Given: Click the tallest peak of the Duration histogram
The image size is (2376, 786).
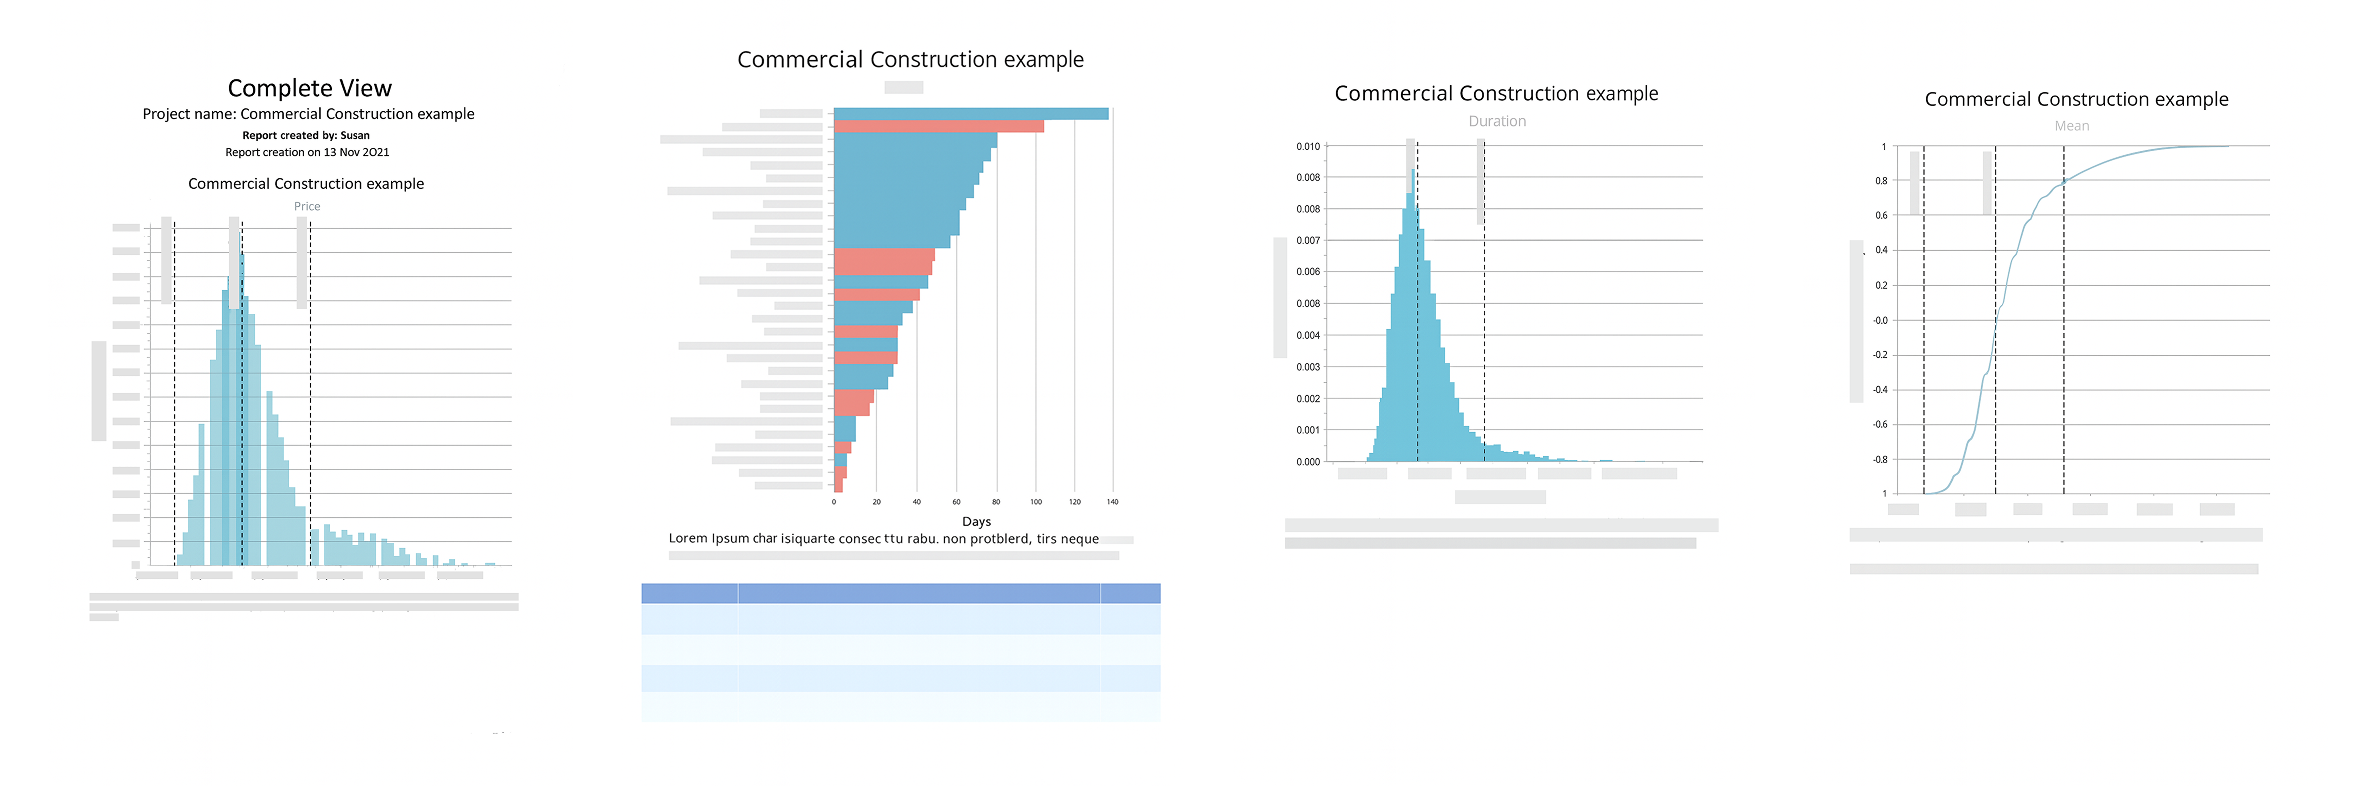Looking at the screenshot, I should (x=1411, y=200).
